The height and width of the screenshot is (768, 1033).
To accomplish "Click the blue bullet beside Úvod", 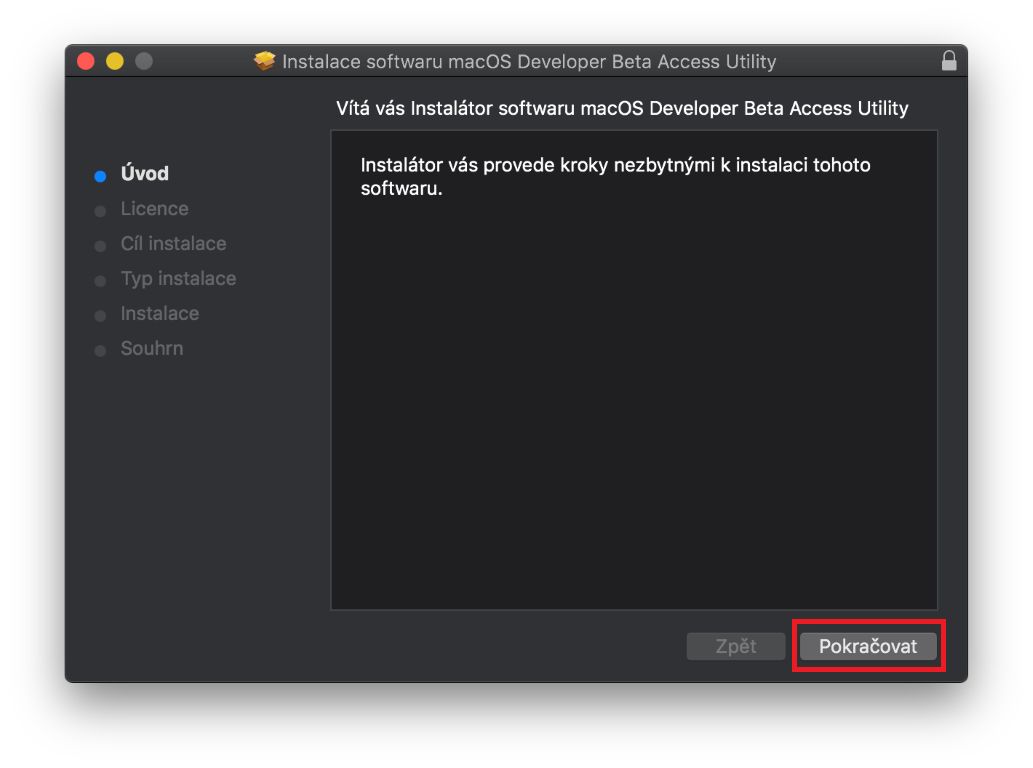I will coord(100,176).
